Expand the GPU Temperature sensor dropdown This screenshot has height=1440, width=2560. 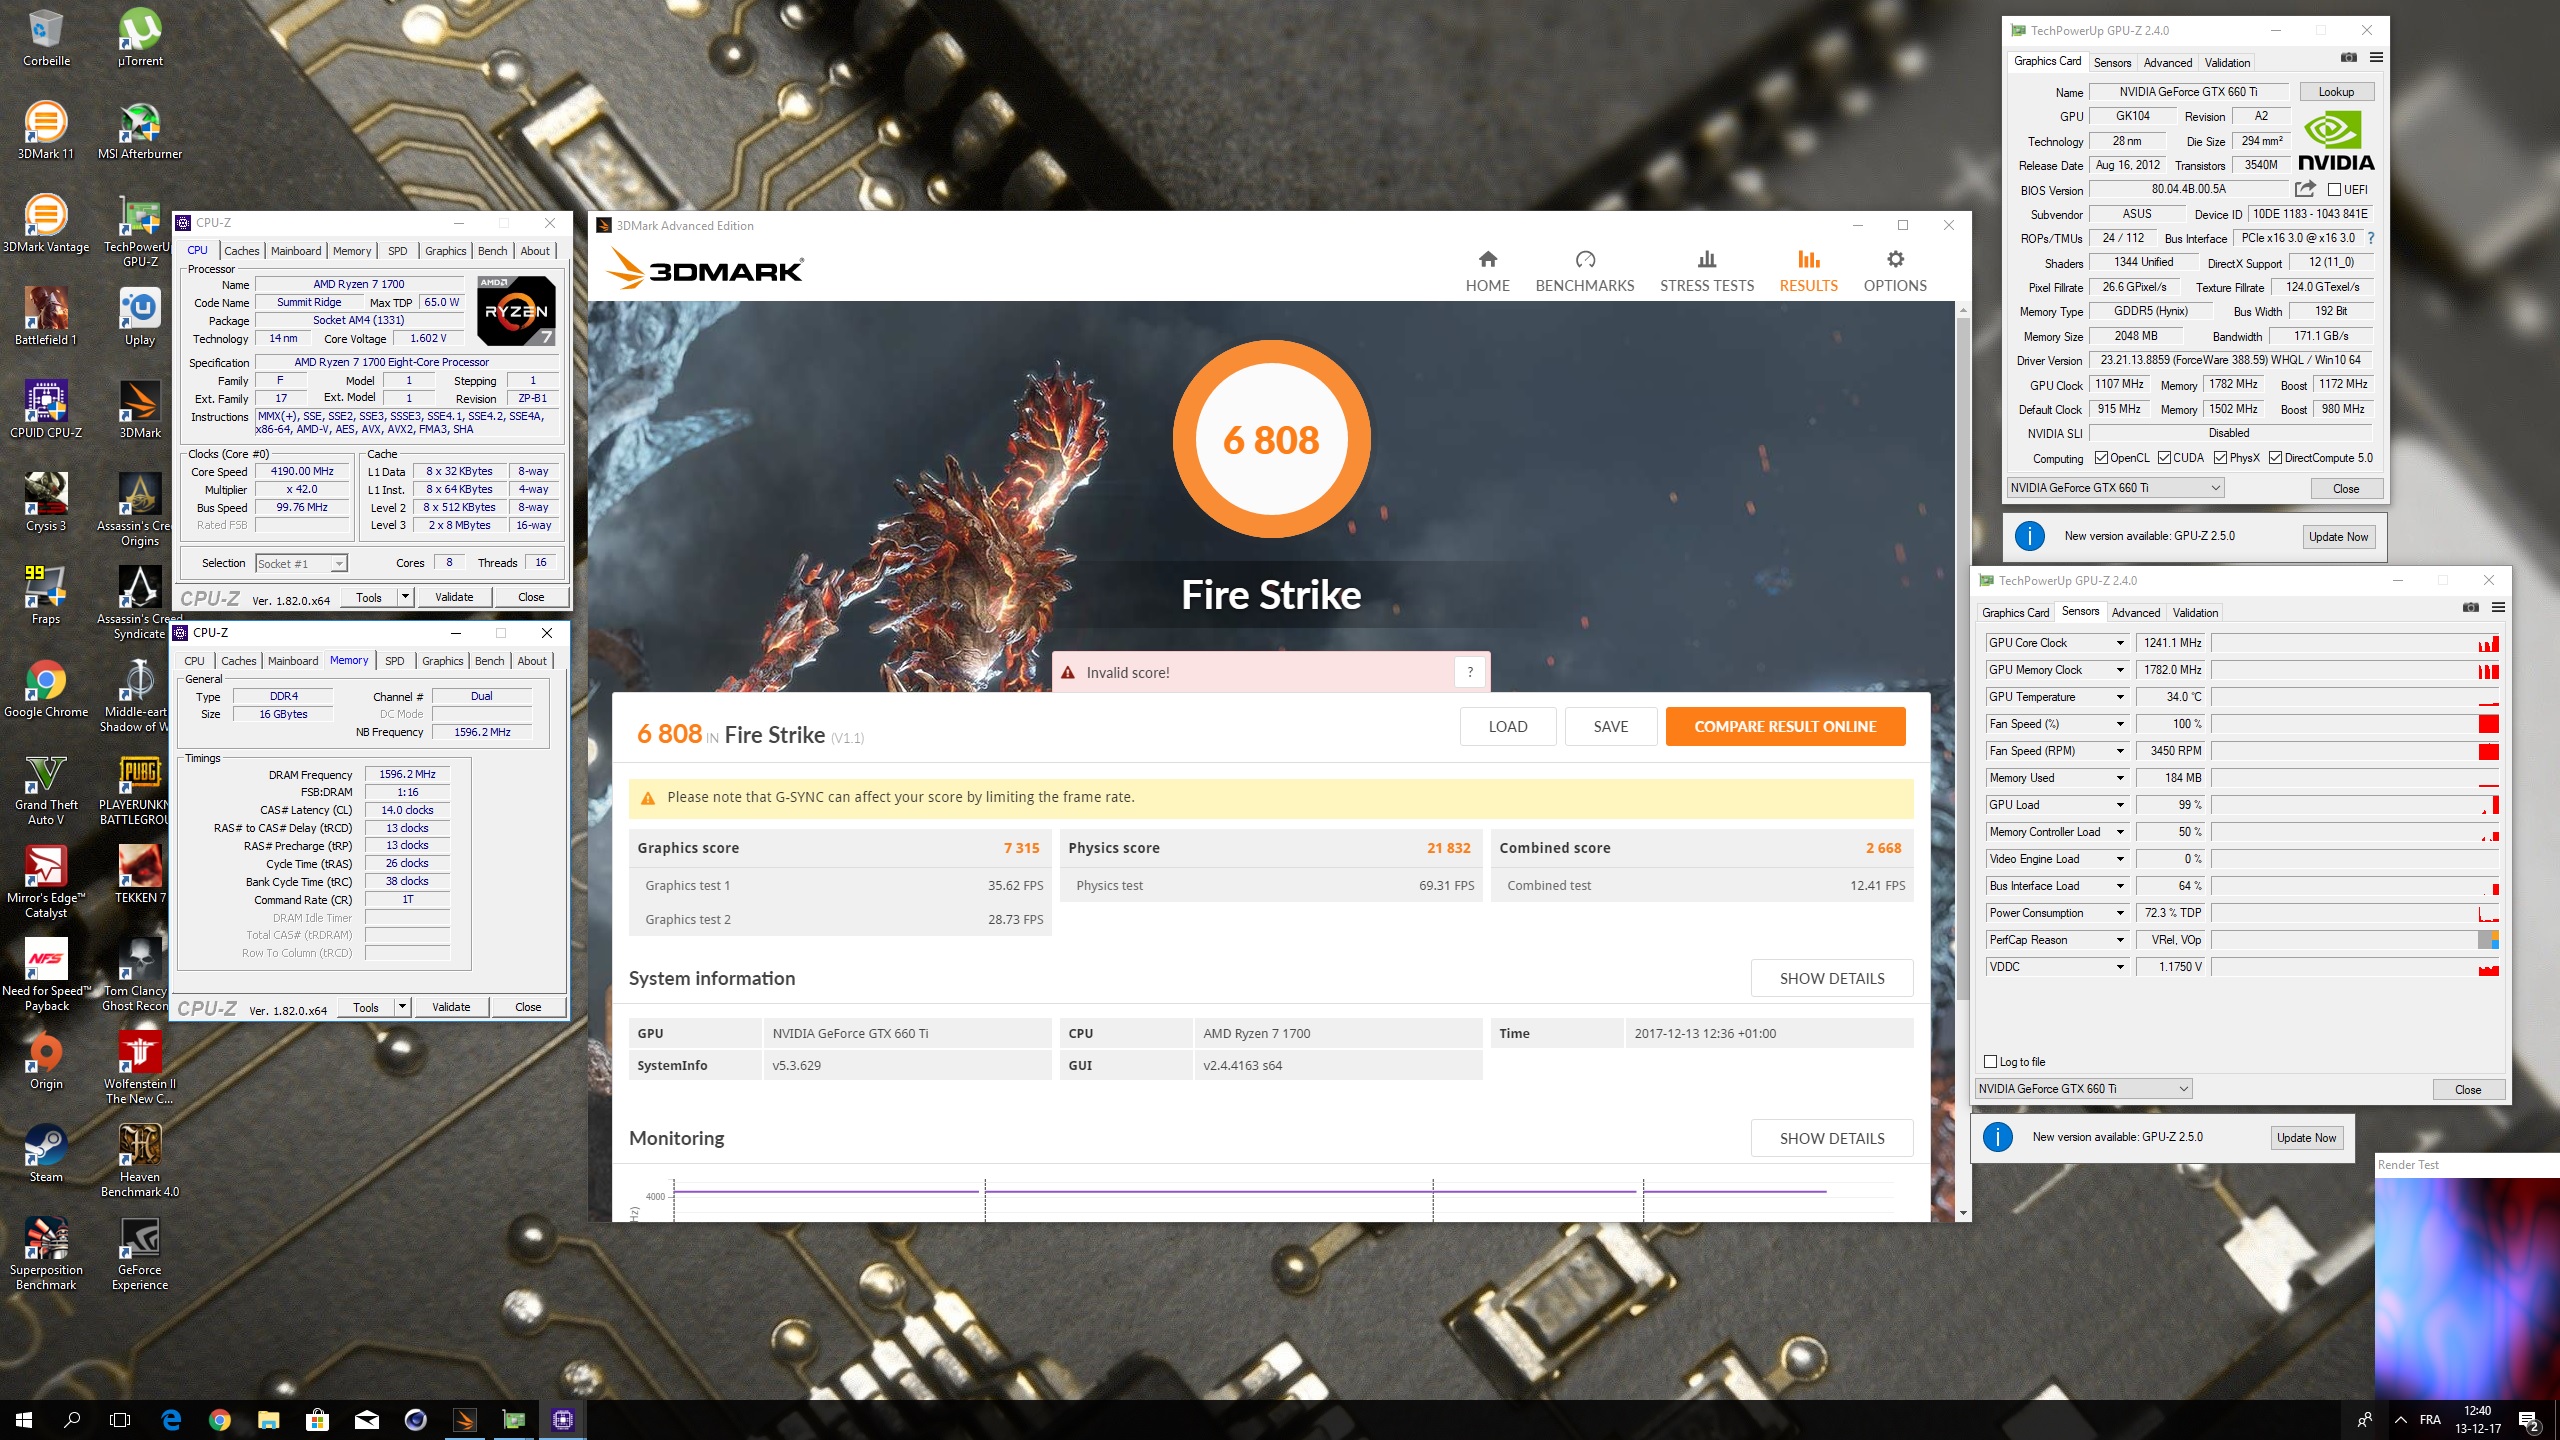pos(2119,697)
